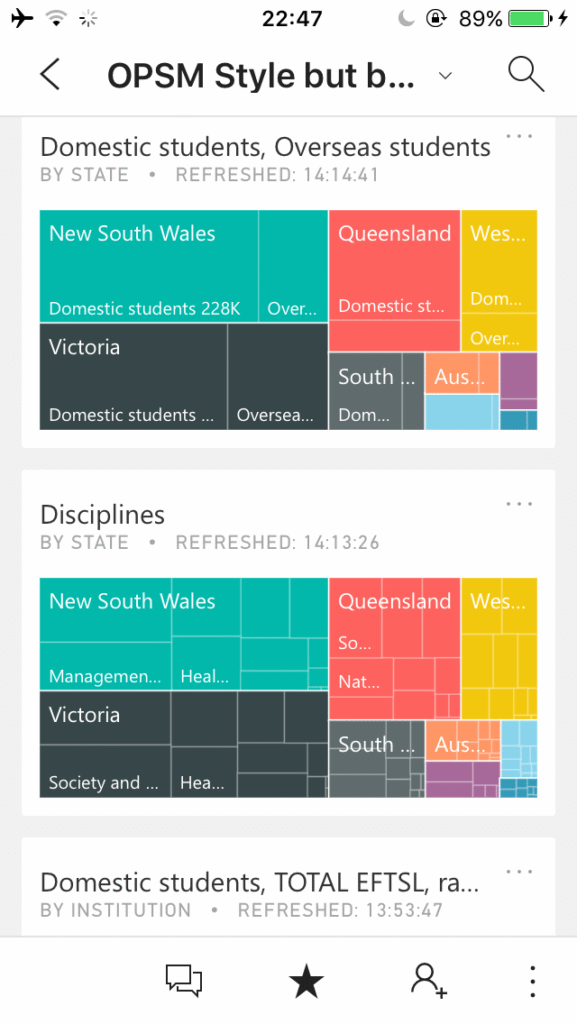Select Victoria Overseas students block
Viewport: 577px width, 1024px height.
[x=278, y=376]
